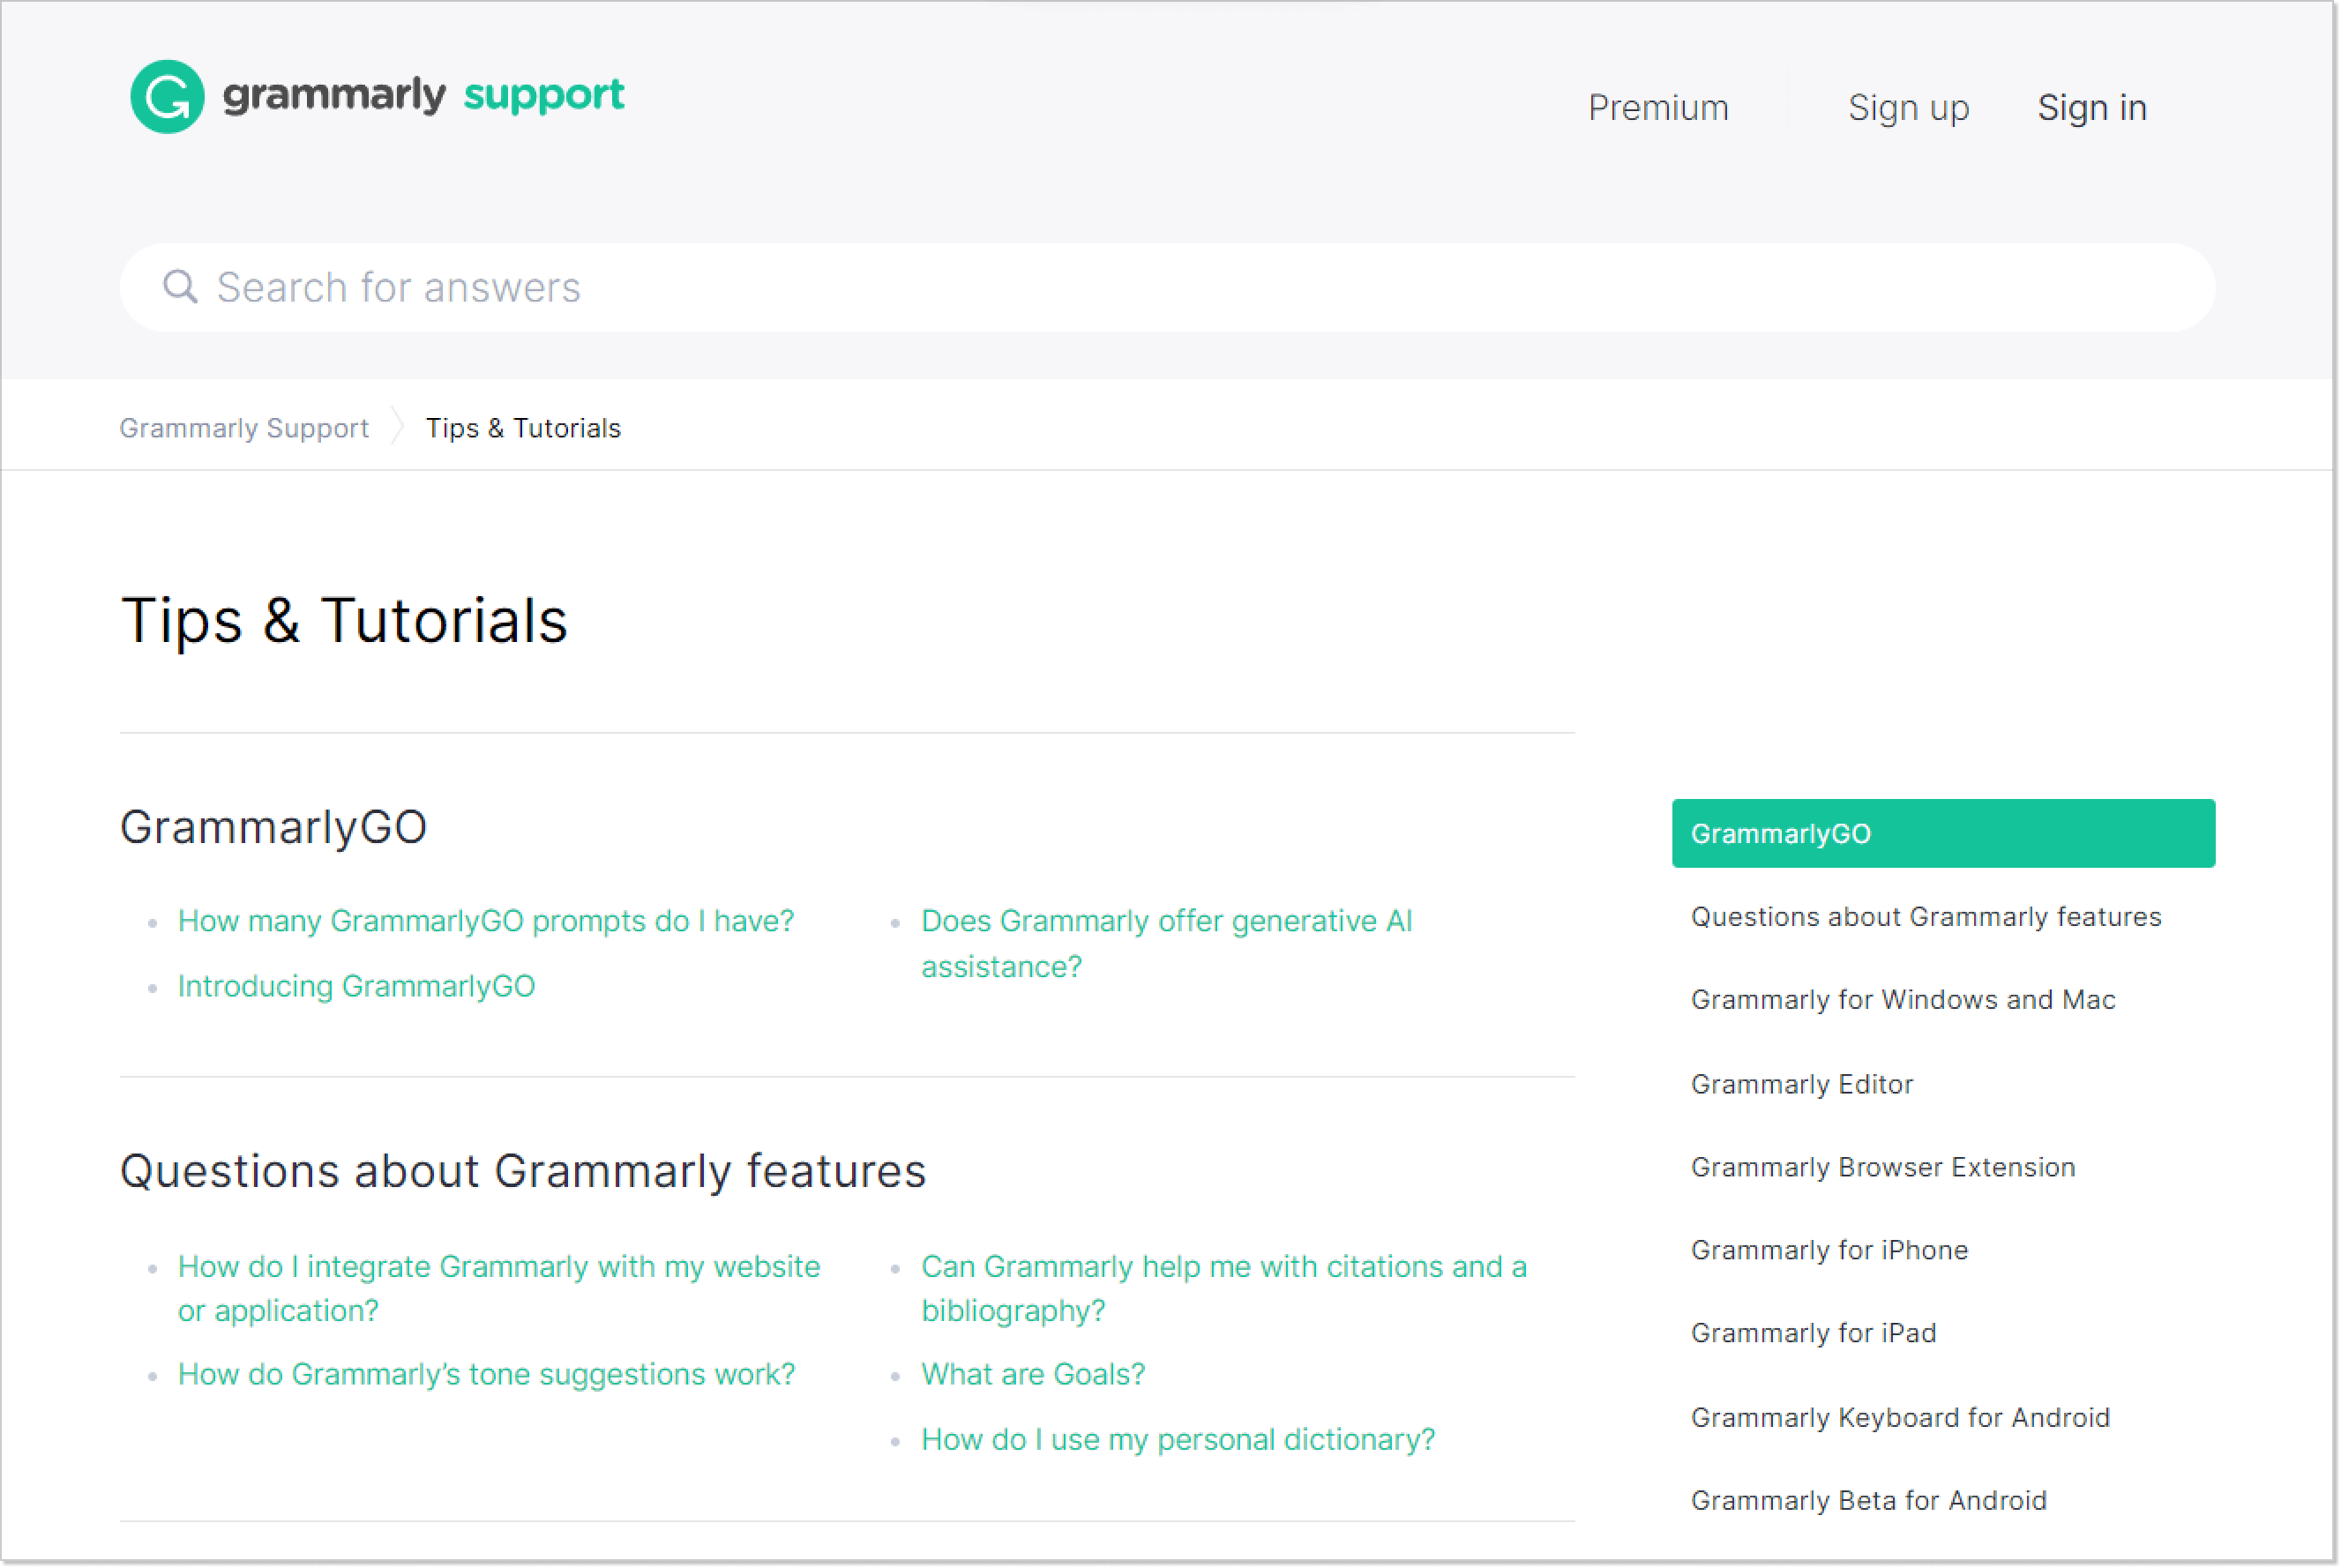Screen dimensions: 2341x1568
Task: Select sidebar item Questions about Grammarly features
Action: (x=1926, y=917)
